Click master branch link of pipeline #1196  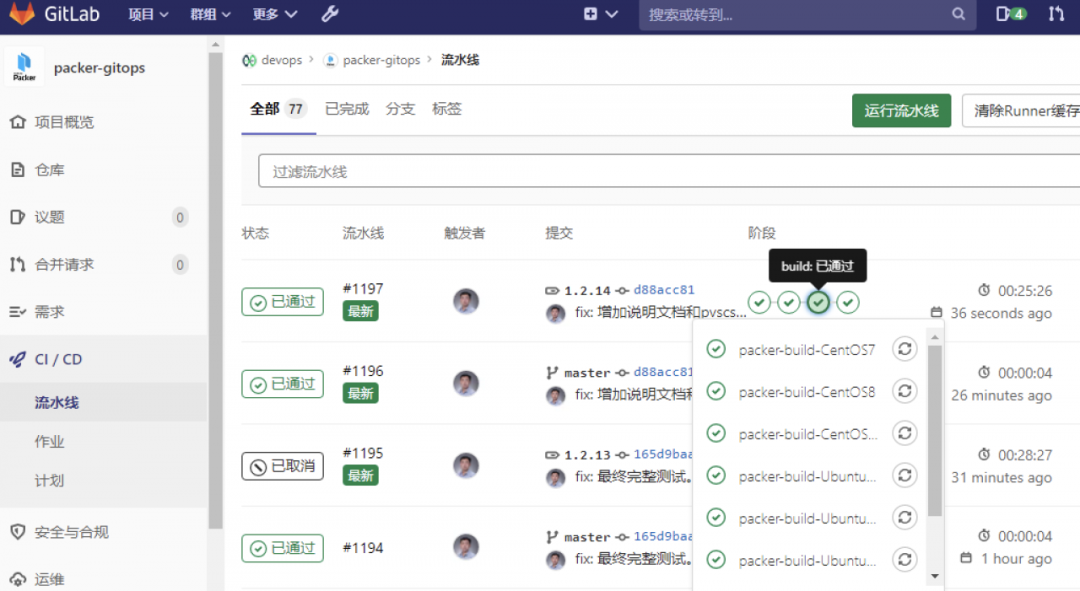click(587, 373)
